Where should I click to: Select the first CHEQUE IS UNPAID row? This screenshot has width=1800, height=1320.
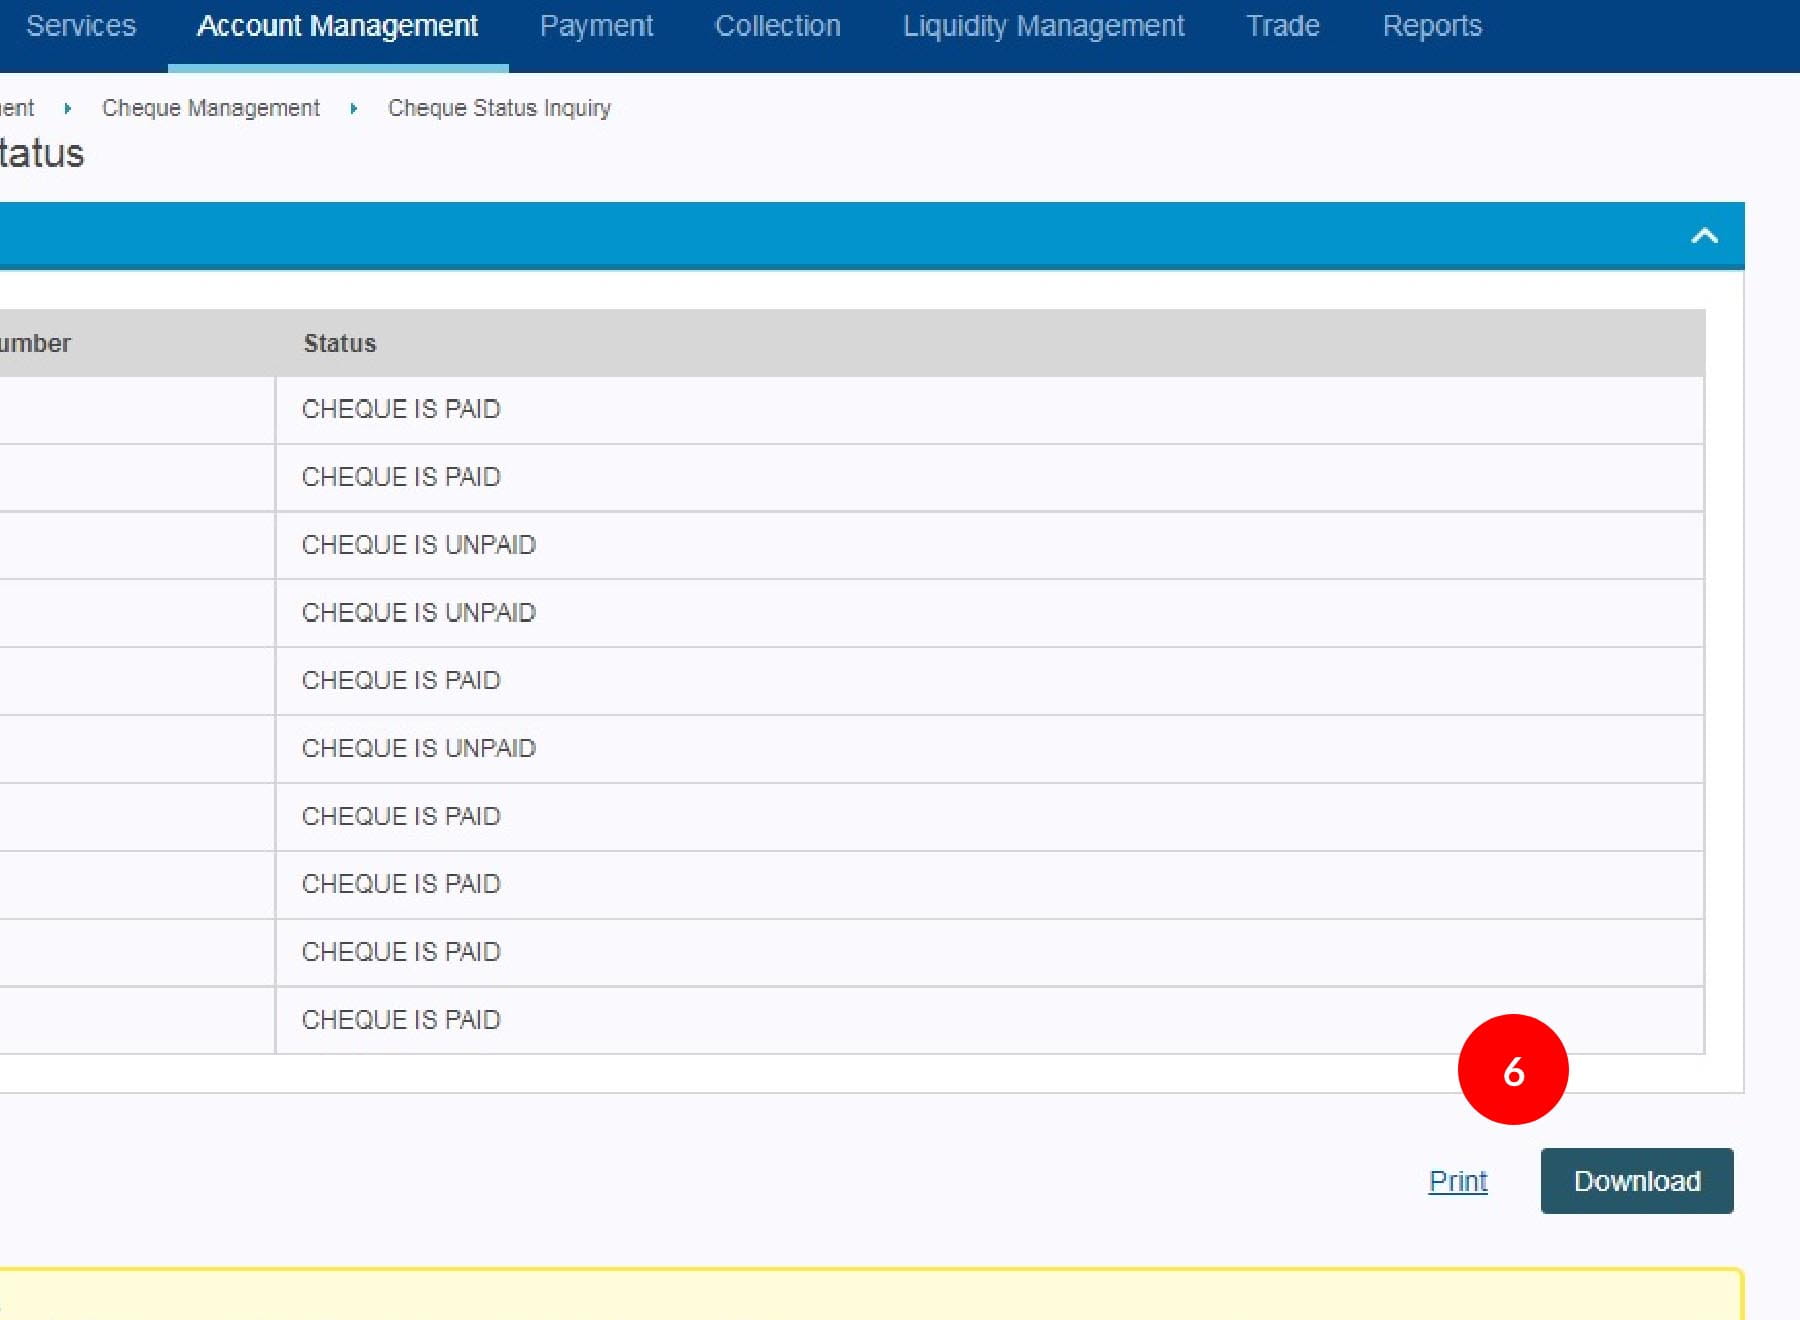coord(419,545)
